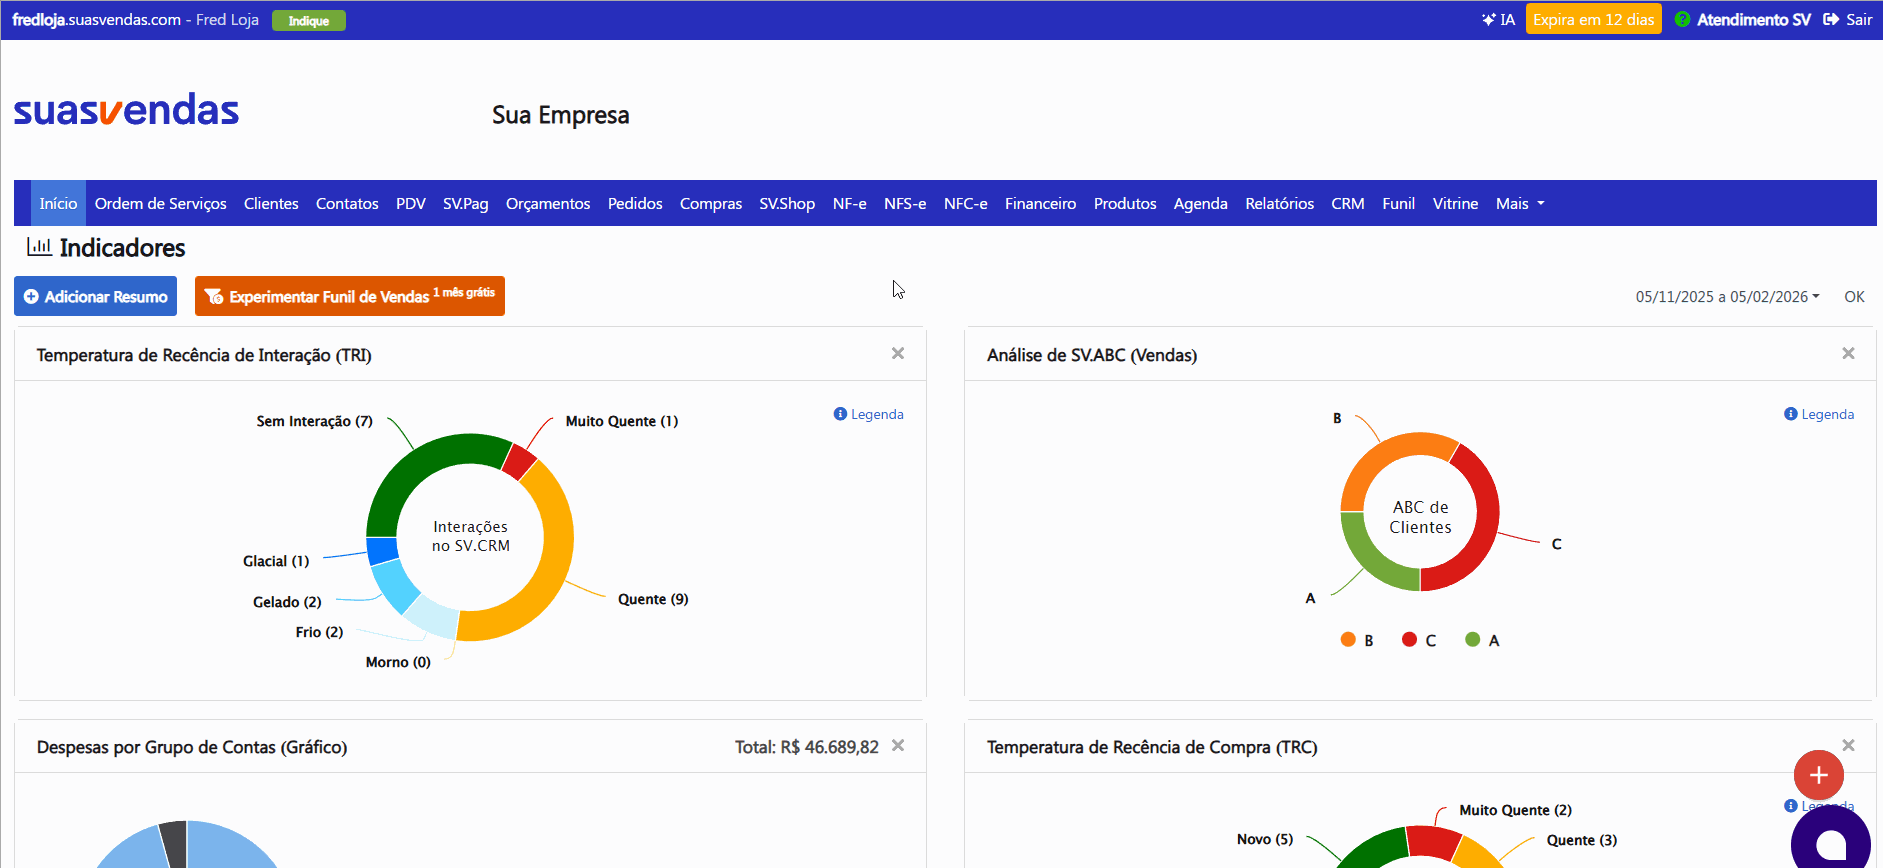The height and width of the screenshot is (868, 1883).
Task: Go to Financeiro section
Action: [x=1041, y=203]
